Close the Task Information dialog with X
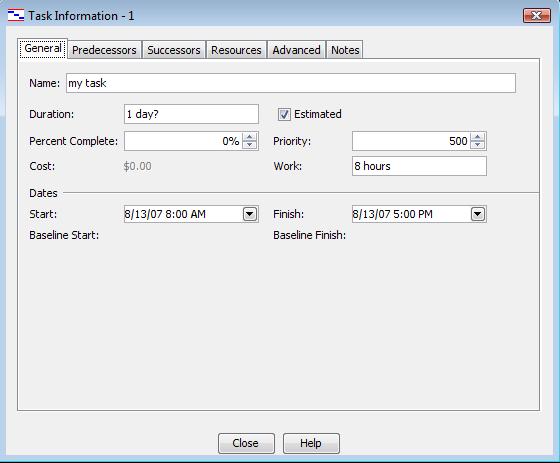The height and width of the screenshot is (463, 560). click(536, 16)
